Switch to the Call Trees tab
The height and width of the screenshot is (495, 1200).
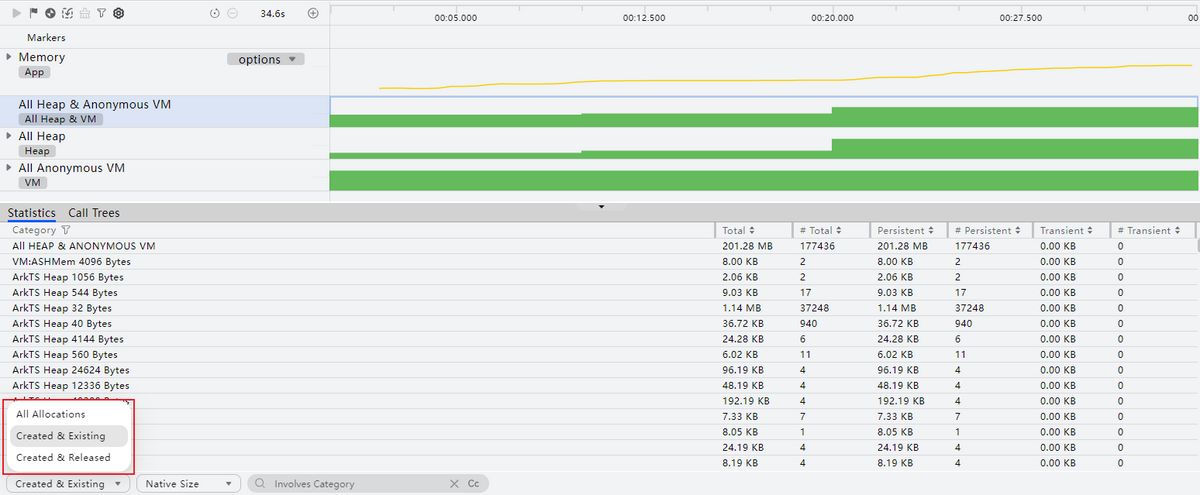click(x=94, y=213)
